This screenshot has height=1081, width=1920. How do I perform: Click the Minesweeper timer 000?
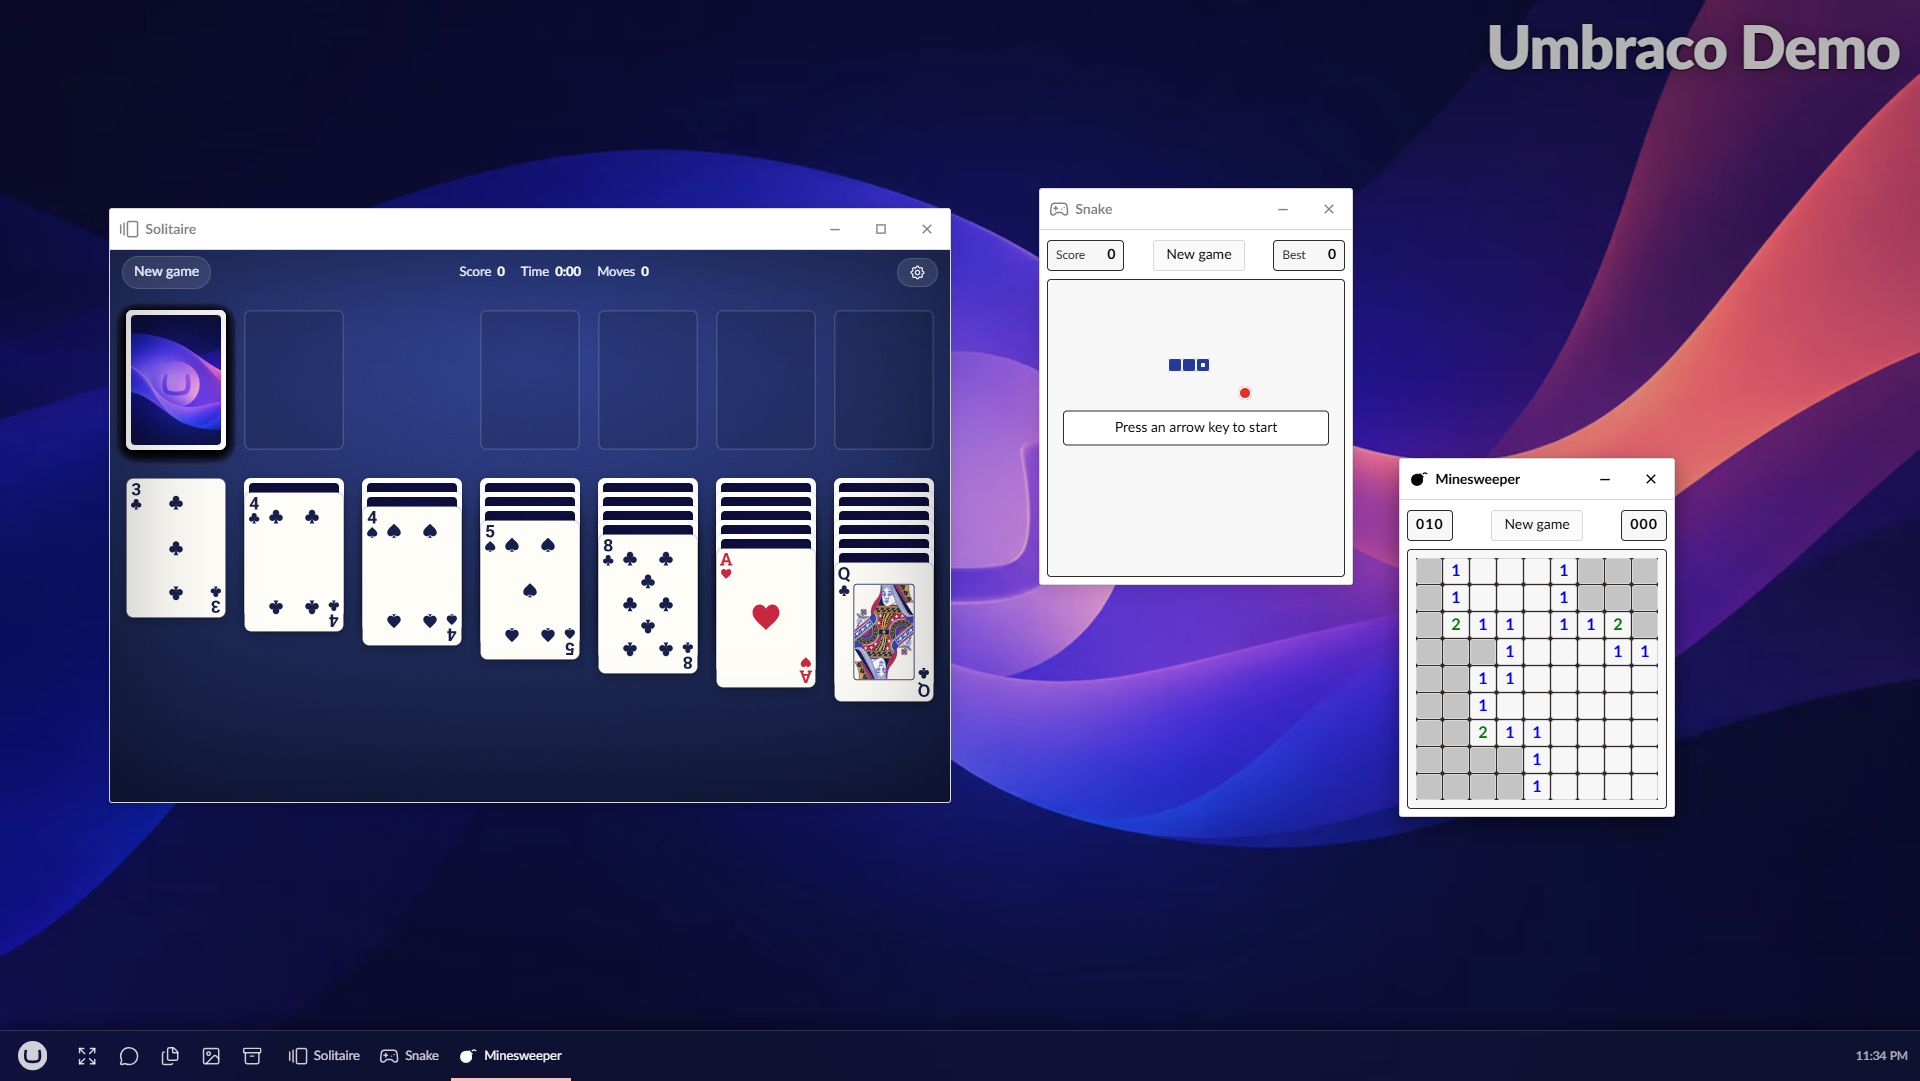point(1644,525)
